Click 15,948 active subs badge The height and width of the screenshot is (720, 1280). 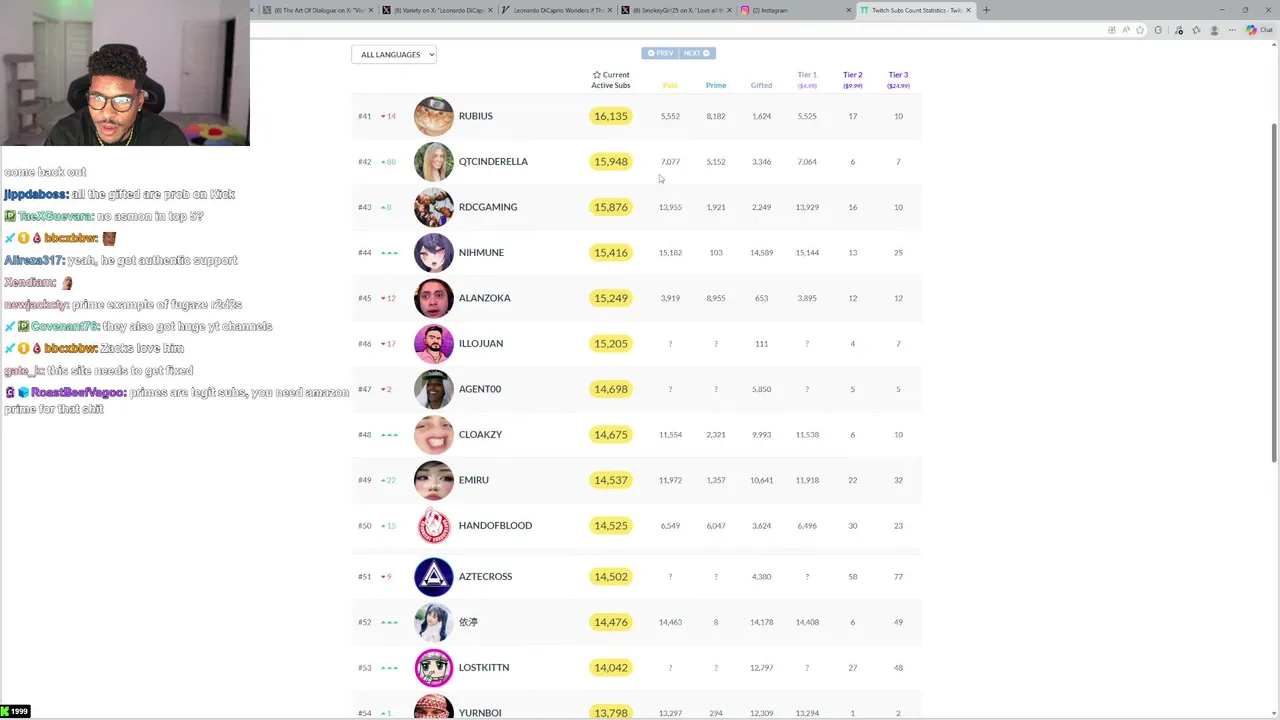(611, 162)
